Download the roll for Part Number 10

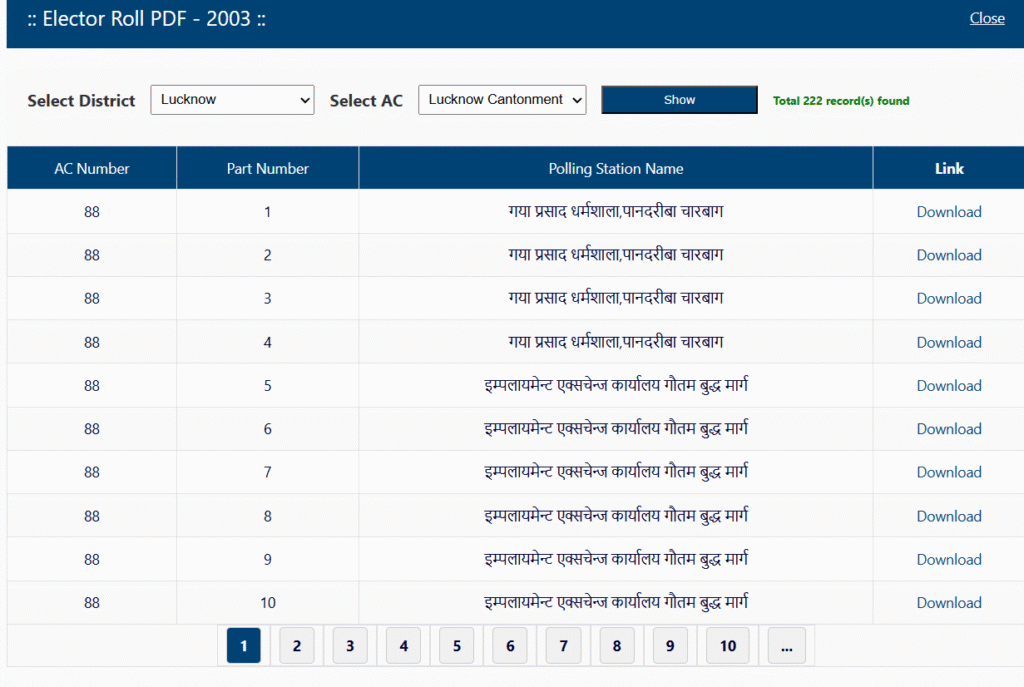coord(948,603)
